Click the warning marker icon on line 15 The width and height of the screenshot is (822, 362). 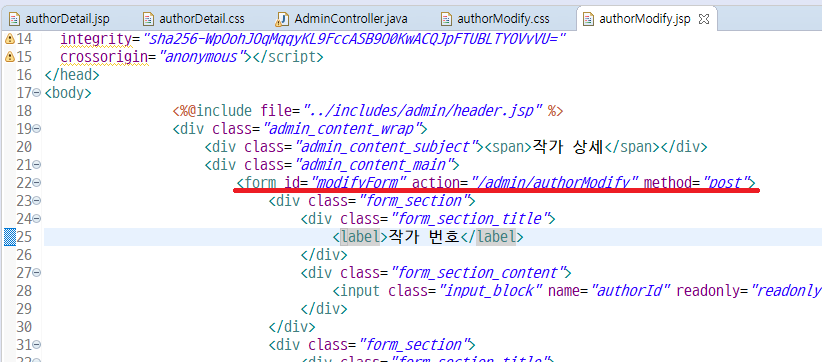[x=9, y=57]
